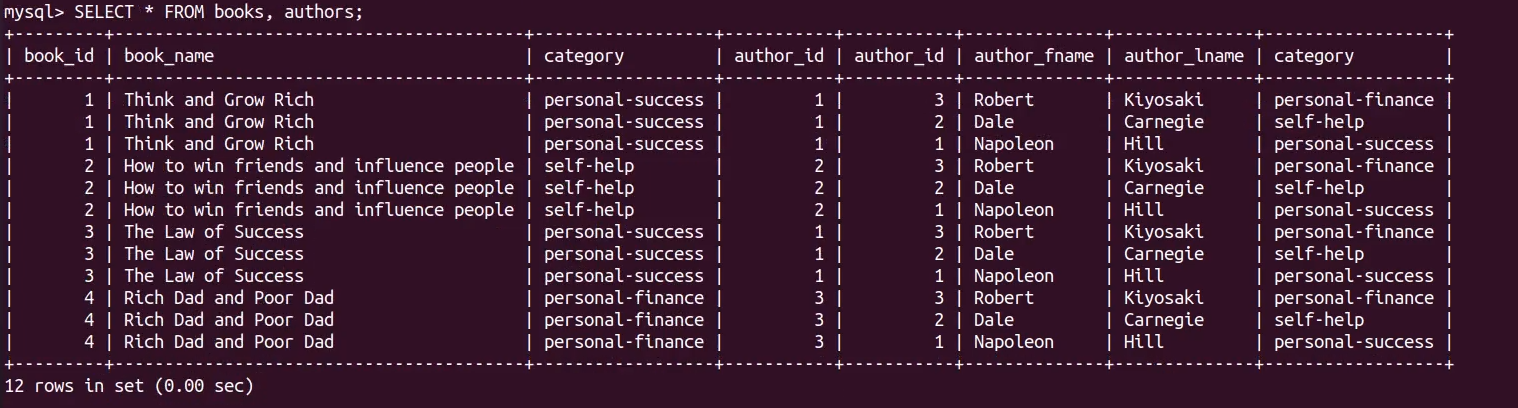
Task: Click 'Dale' in the second data row
Action: tap(993, 122)
